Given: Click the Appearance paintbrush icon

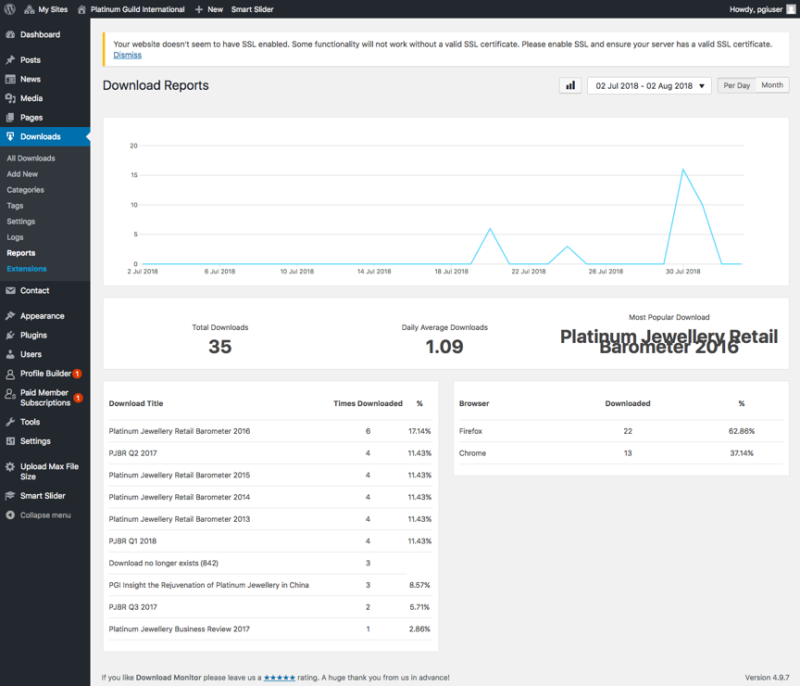Looking at the screenshot, I should (10, 314).
